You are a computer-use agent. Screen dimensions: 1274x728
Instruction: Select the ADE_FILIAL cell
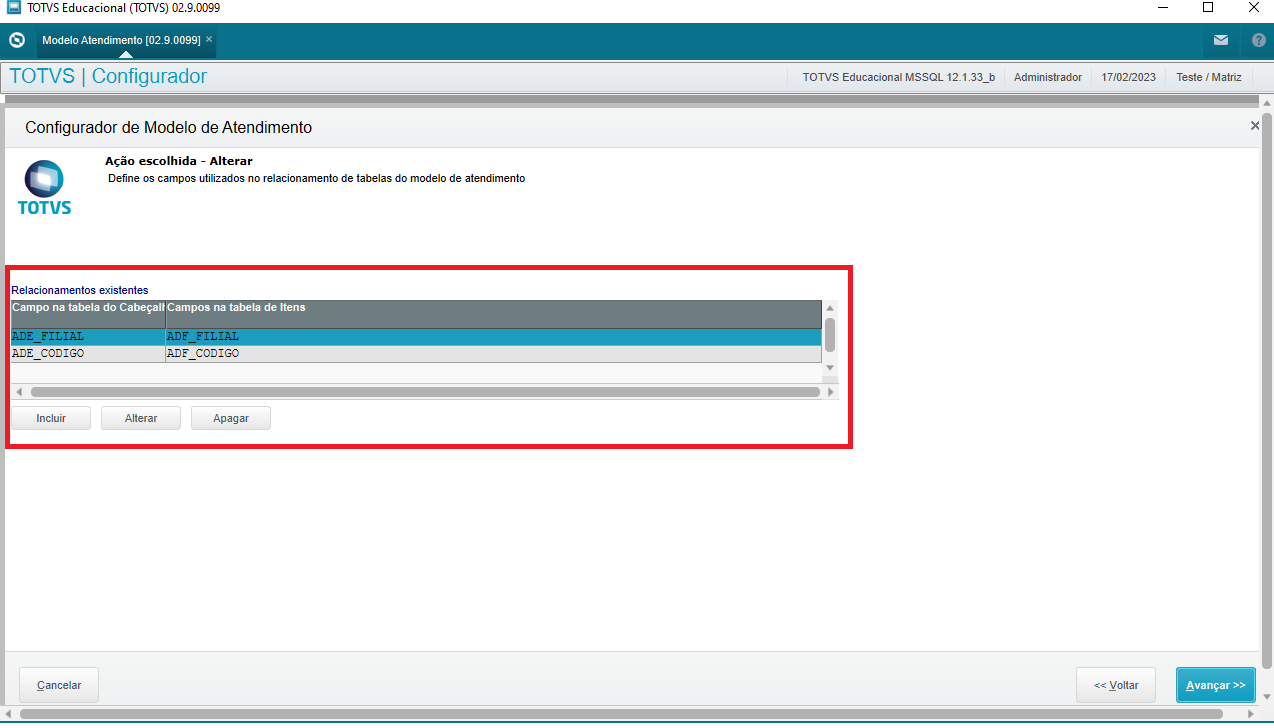[x=88, y=337]
